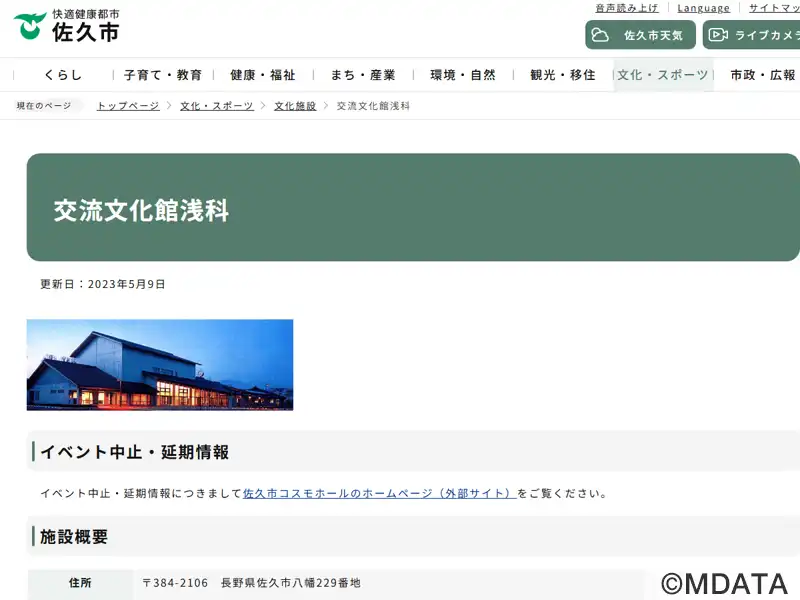Click the live camera video icon
Screen dimensions: 800x600
coord(718,35)
